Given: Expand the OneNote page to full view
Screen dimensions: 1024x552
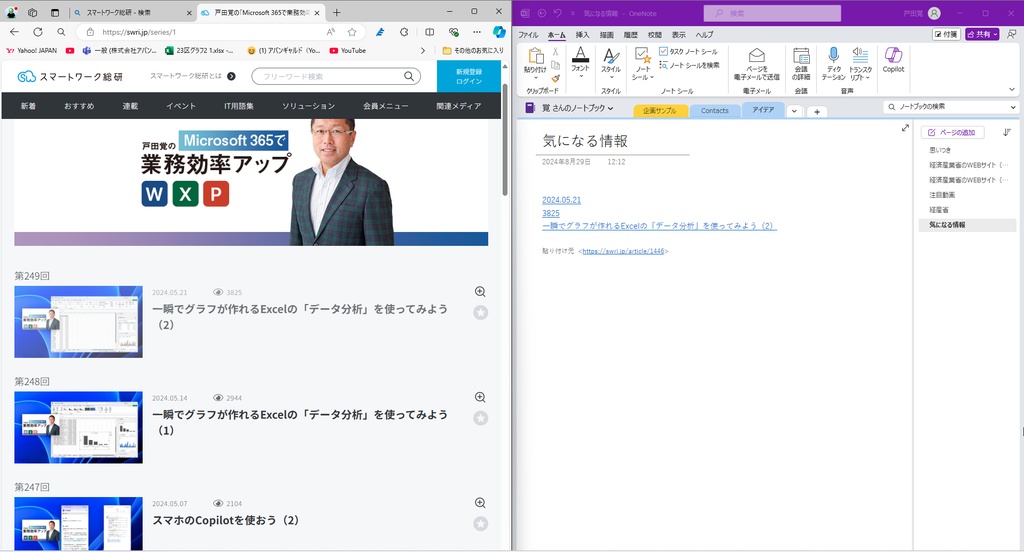Looking at the screenshot, I should [x=905, y=128].
